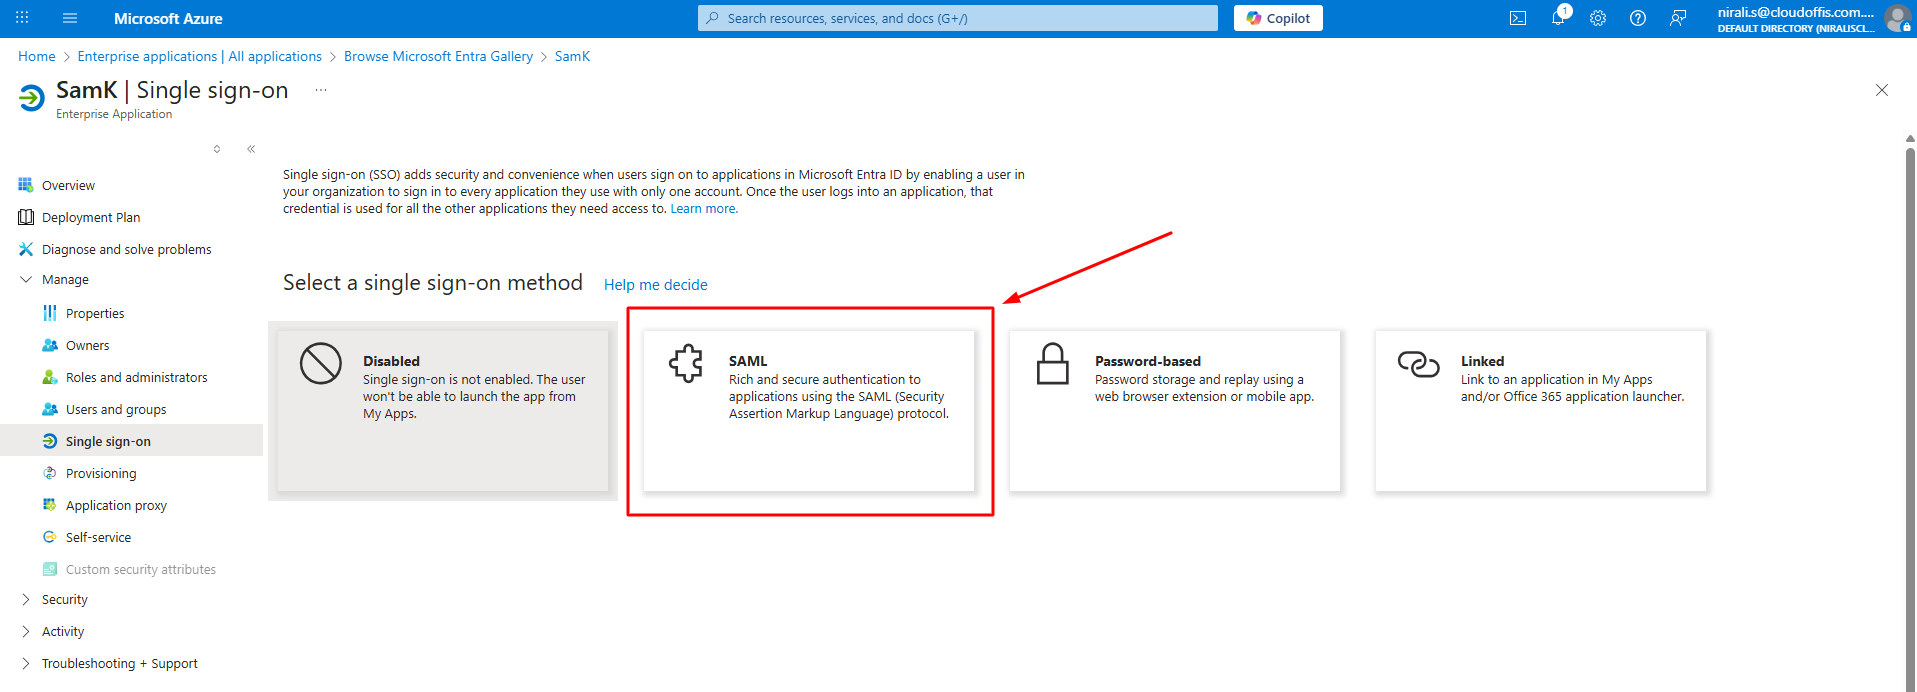The image size is (1917, 692).
Task: Choose the Password-based sign-on card
Action: [x=1175, y=411]
